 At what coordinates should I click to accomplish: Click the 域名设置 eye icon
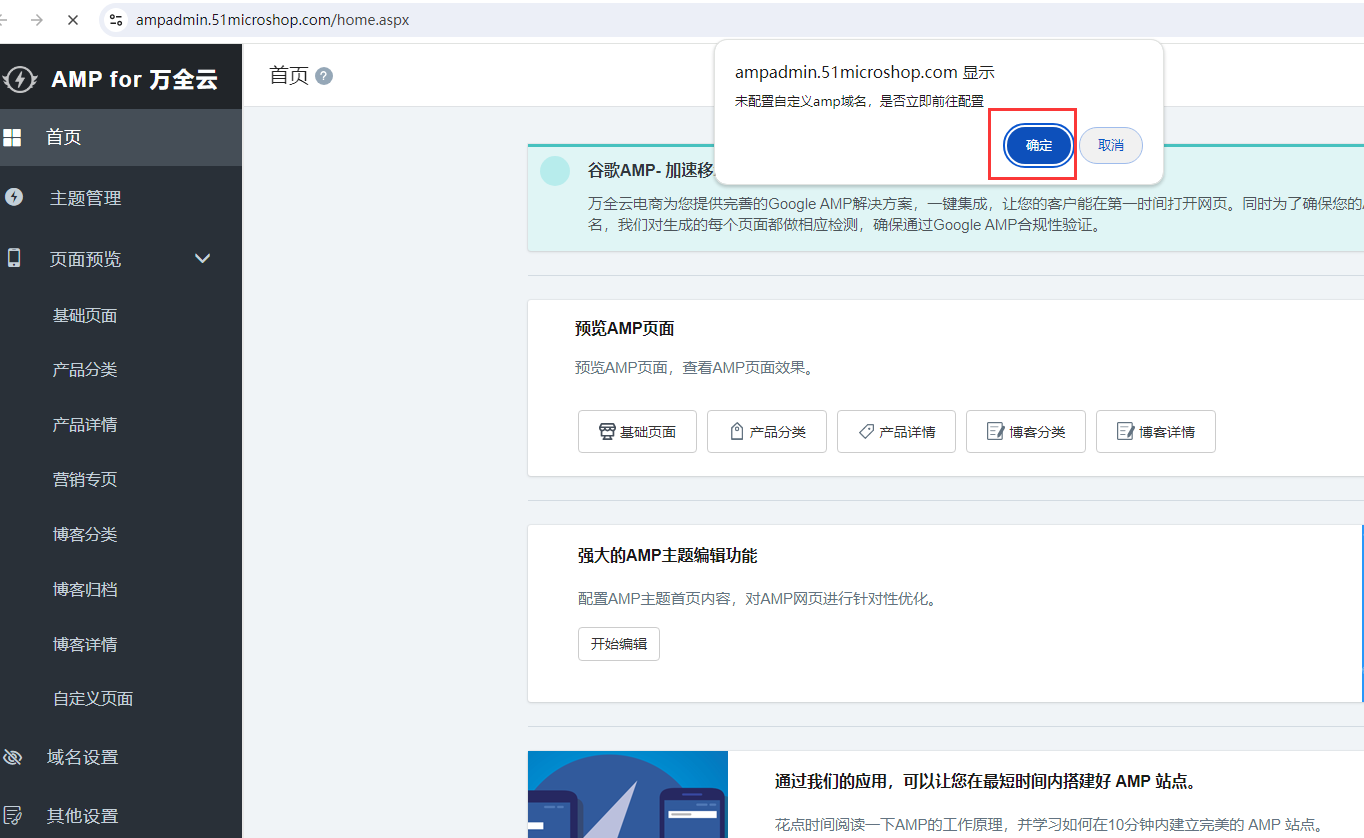click(x=13, y=757)
